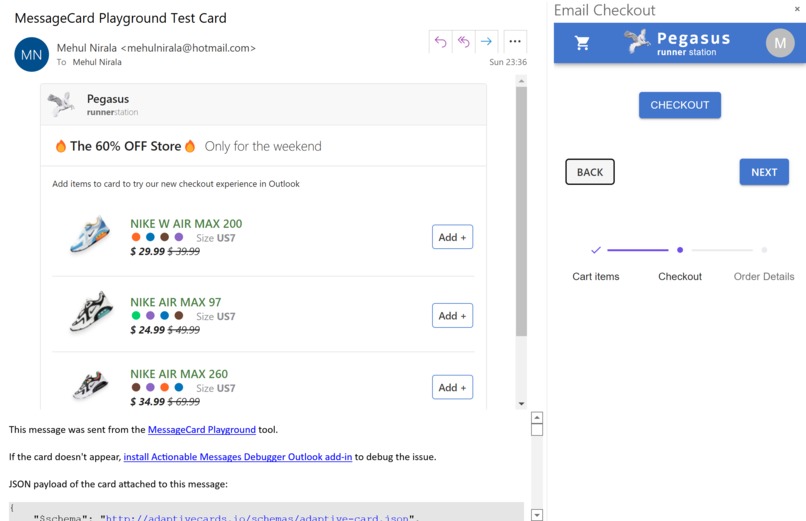Add NIKE AIR MAX 97 to cart
Viewport: 806px width, 521px height.
[x=452, y=315]
